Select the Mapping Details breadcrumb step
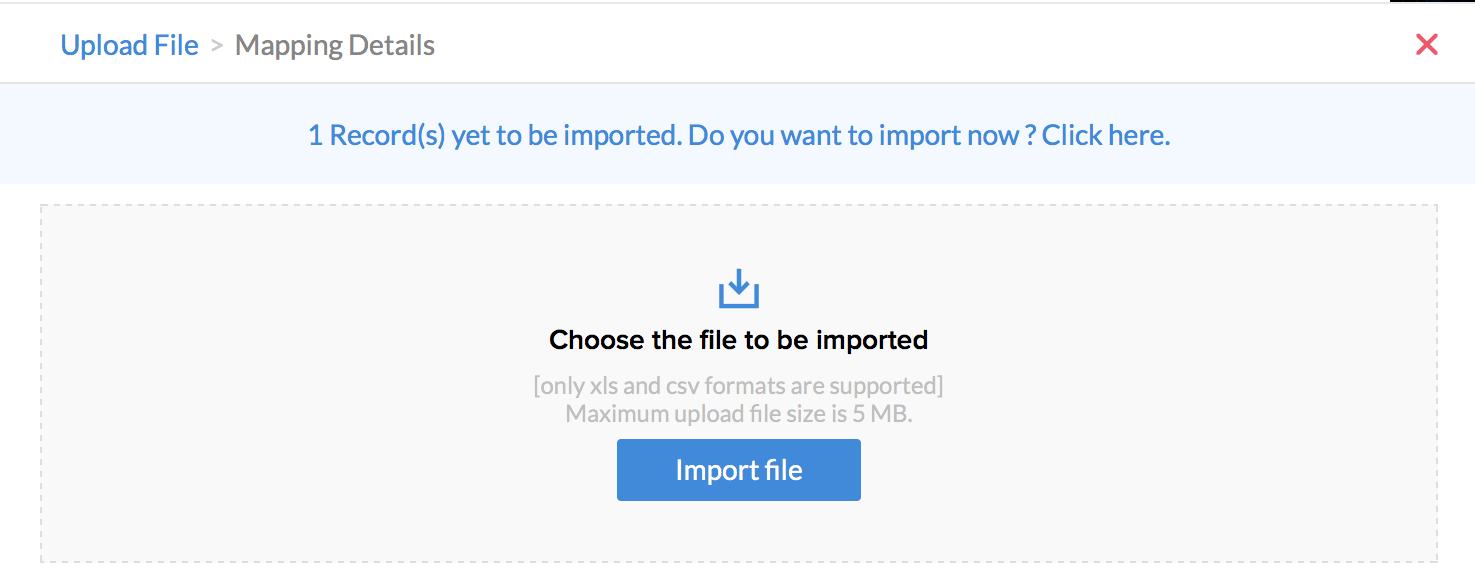Viewport: 1475px width, 586px height. [334, 46]
